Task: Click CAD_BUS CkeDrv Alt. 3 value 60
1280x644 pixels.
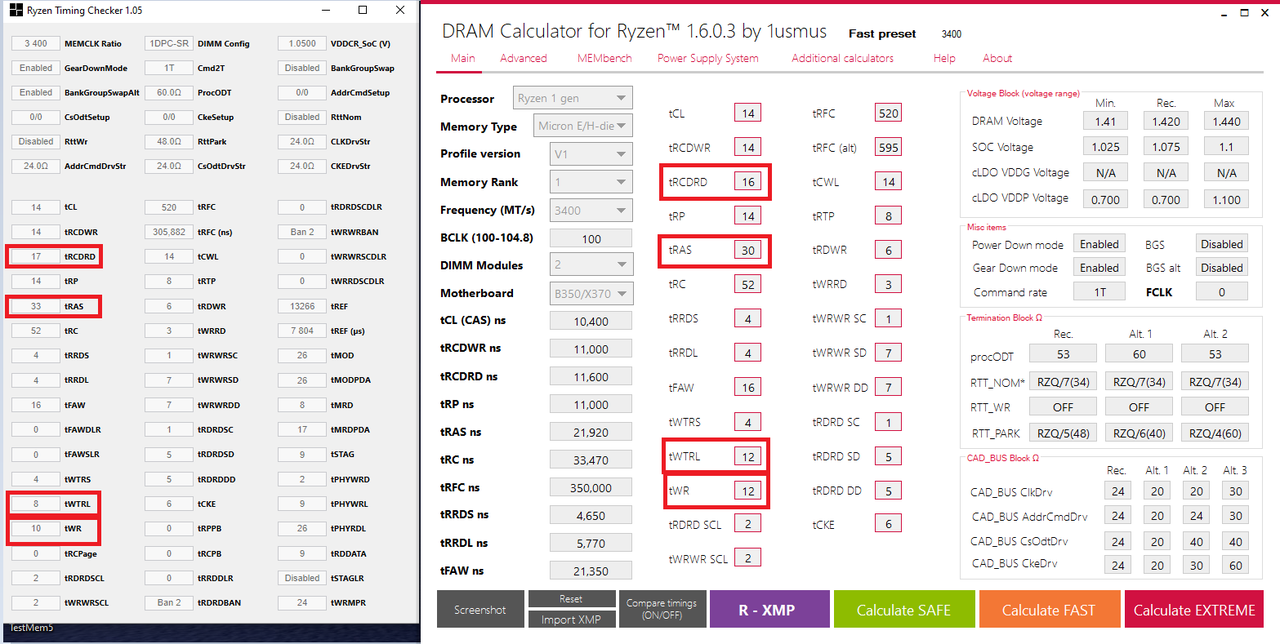Action: pos(1236,565)
